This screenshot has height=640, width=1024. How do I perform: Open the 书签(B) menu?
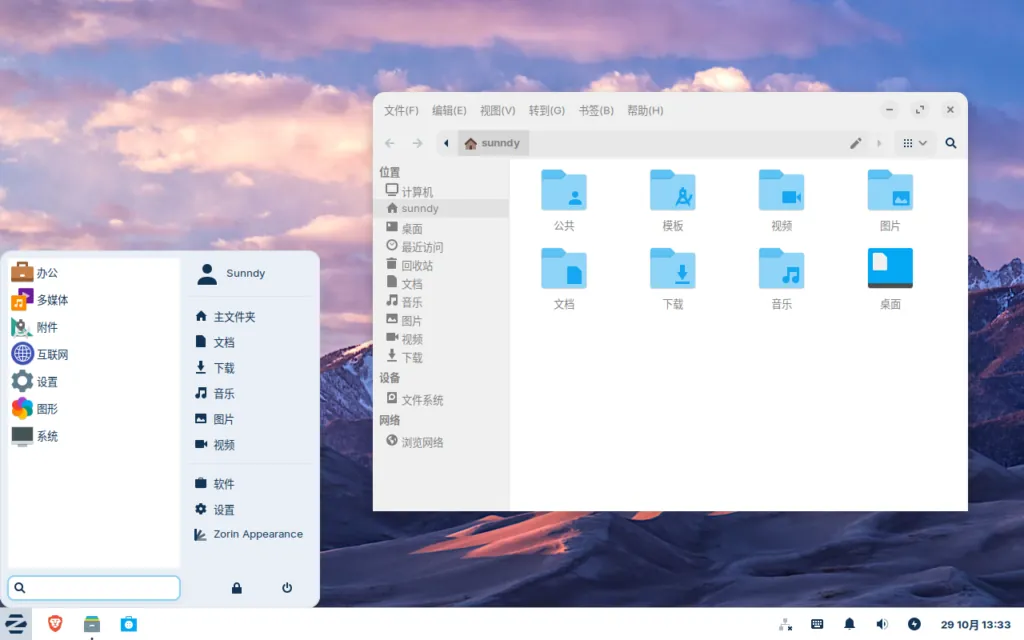pyautogui.click(x=596, y=110)
